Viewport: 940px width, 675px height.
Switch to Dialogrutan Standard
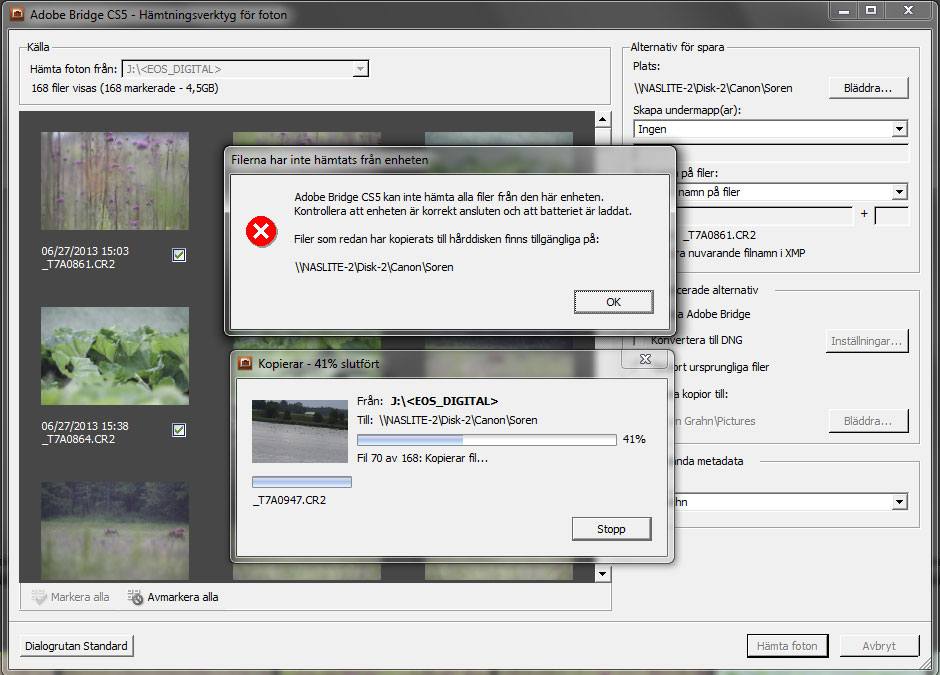76,646
